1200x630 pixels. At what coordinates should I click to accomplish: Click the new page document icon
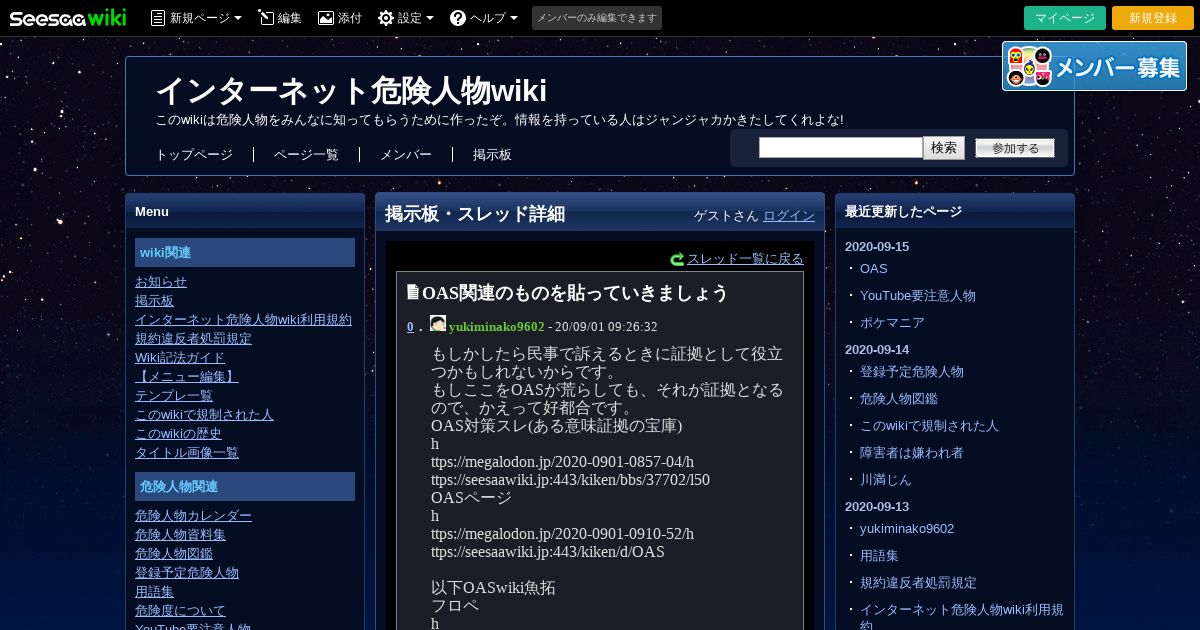pyautogui.click(x=158, y=18)
